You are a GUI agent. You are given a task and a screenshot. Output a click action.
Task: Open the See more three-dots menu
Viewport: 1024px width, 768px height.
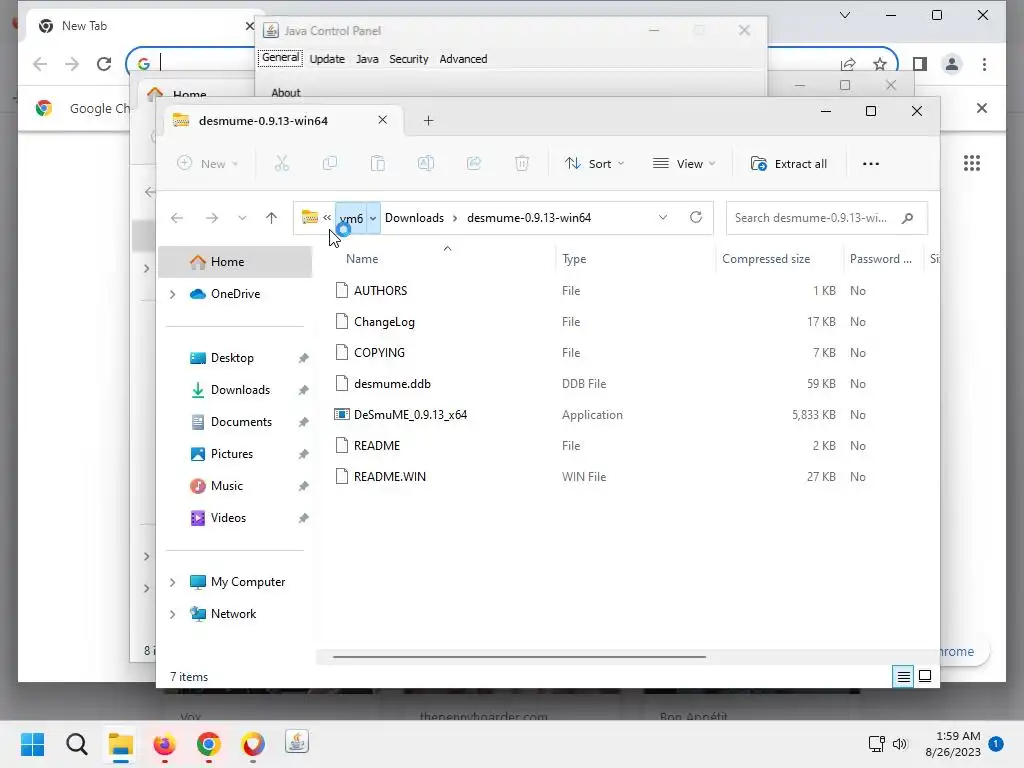pyautogui.click(x=871, y=164)
